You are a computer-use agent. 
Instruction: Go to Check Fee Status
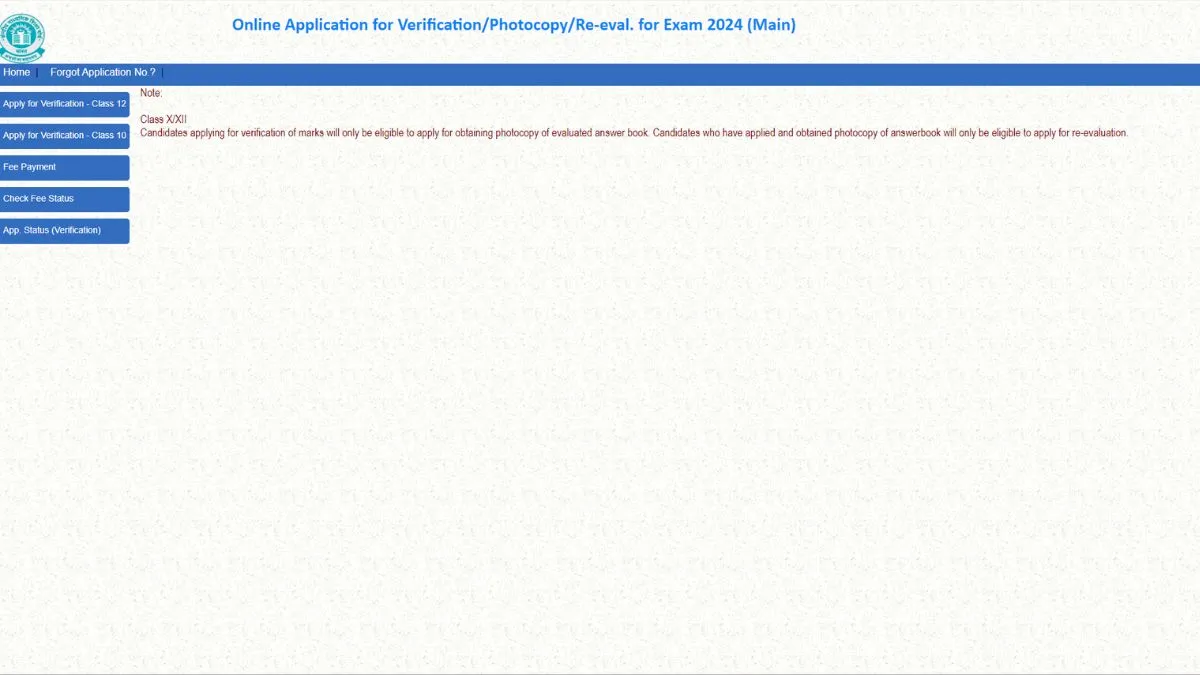65,199
